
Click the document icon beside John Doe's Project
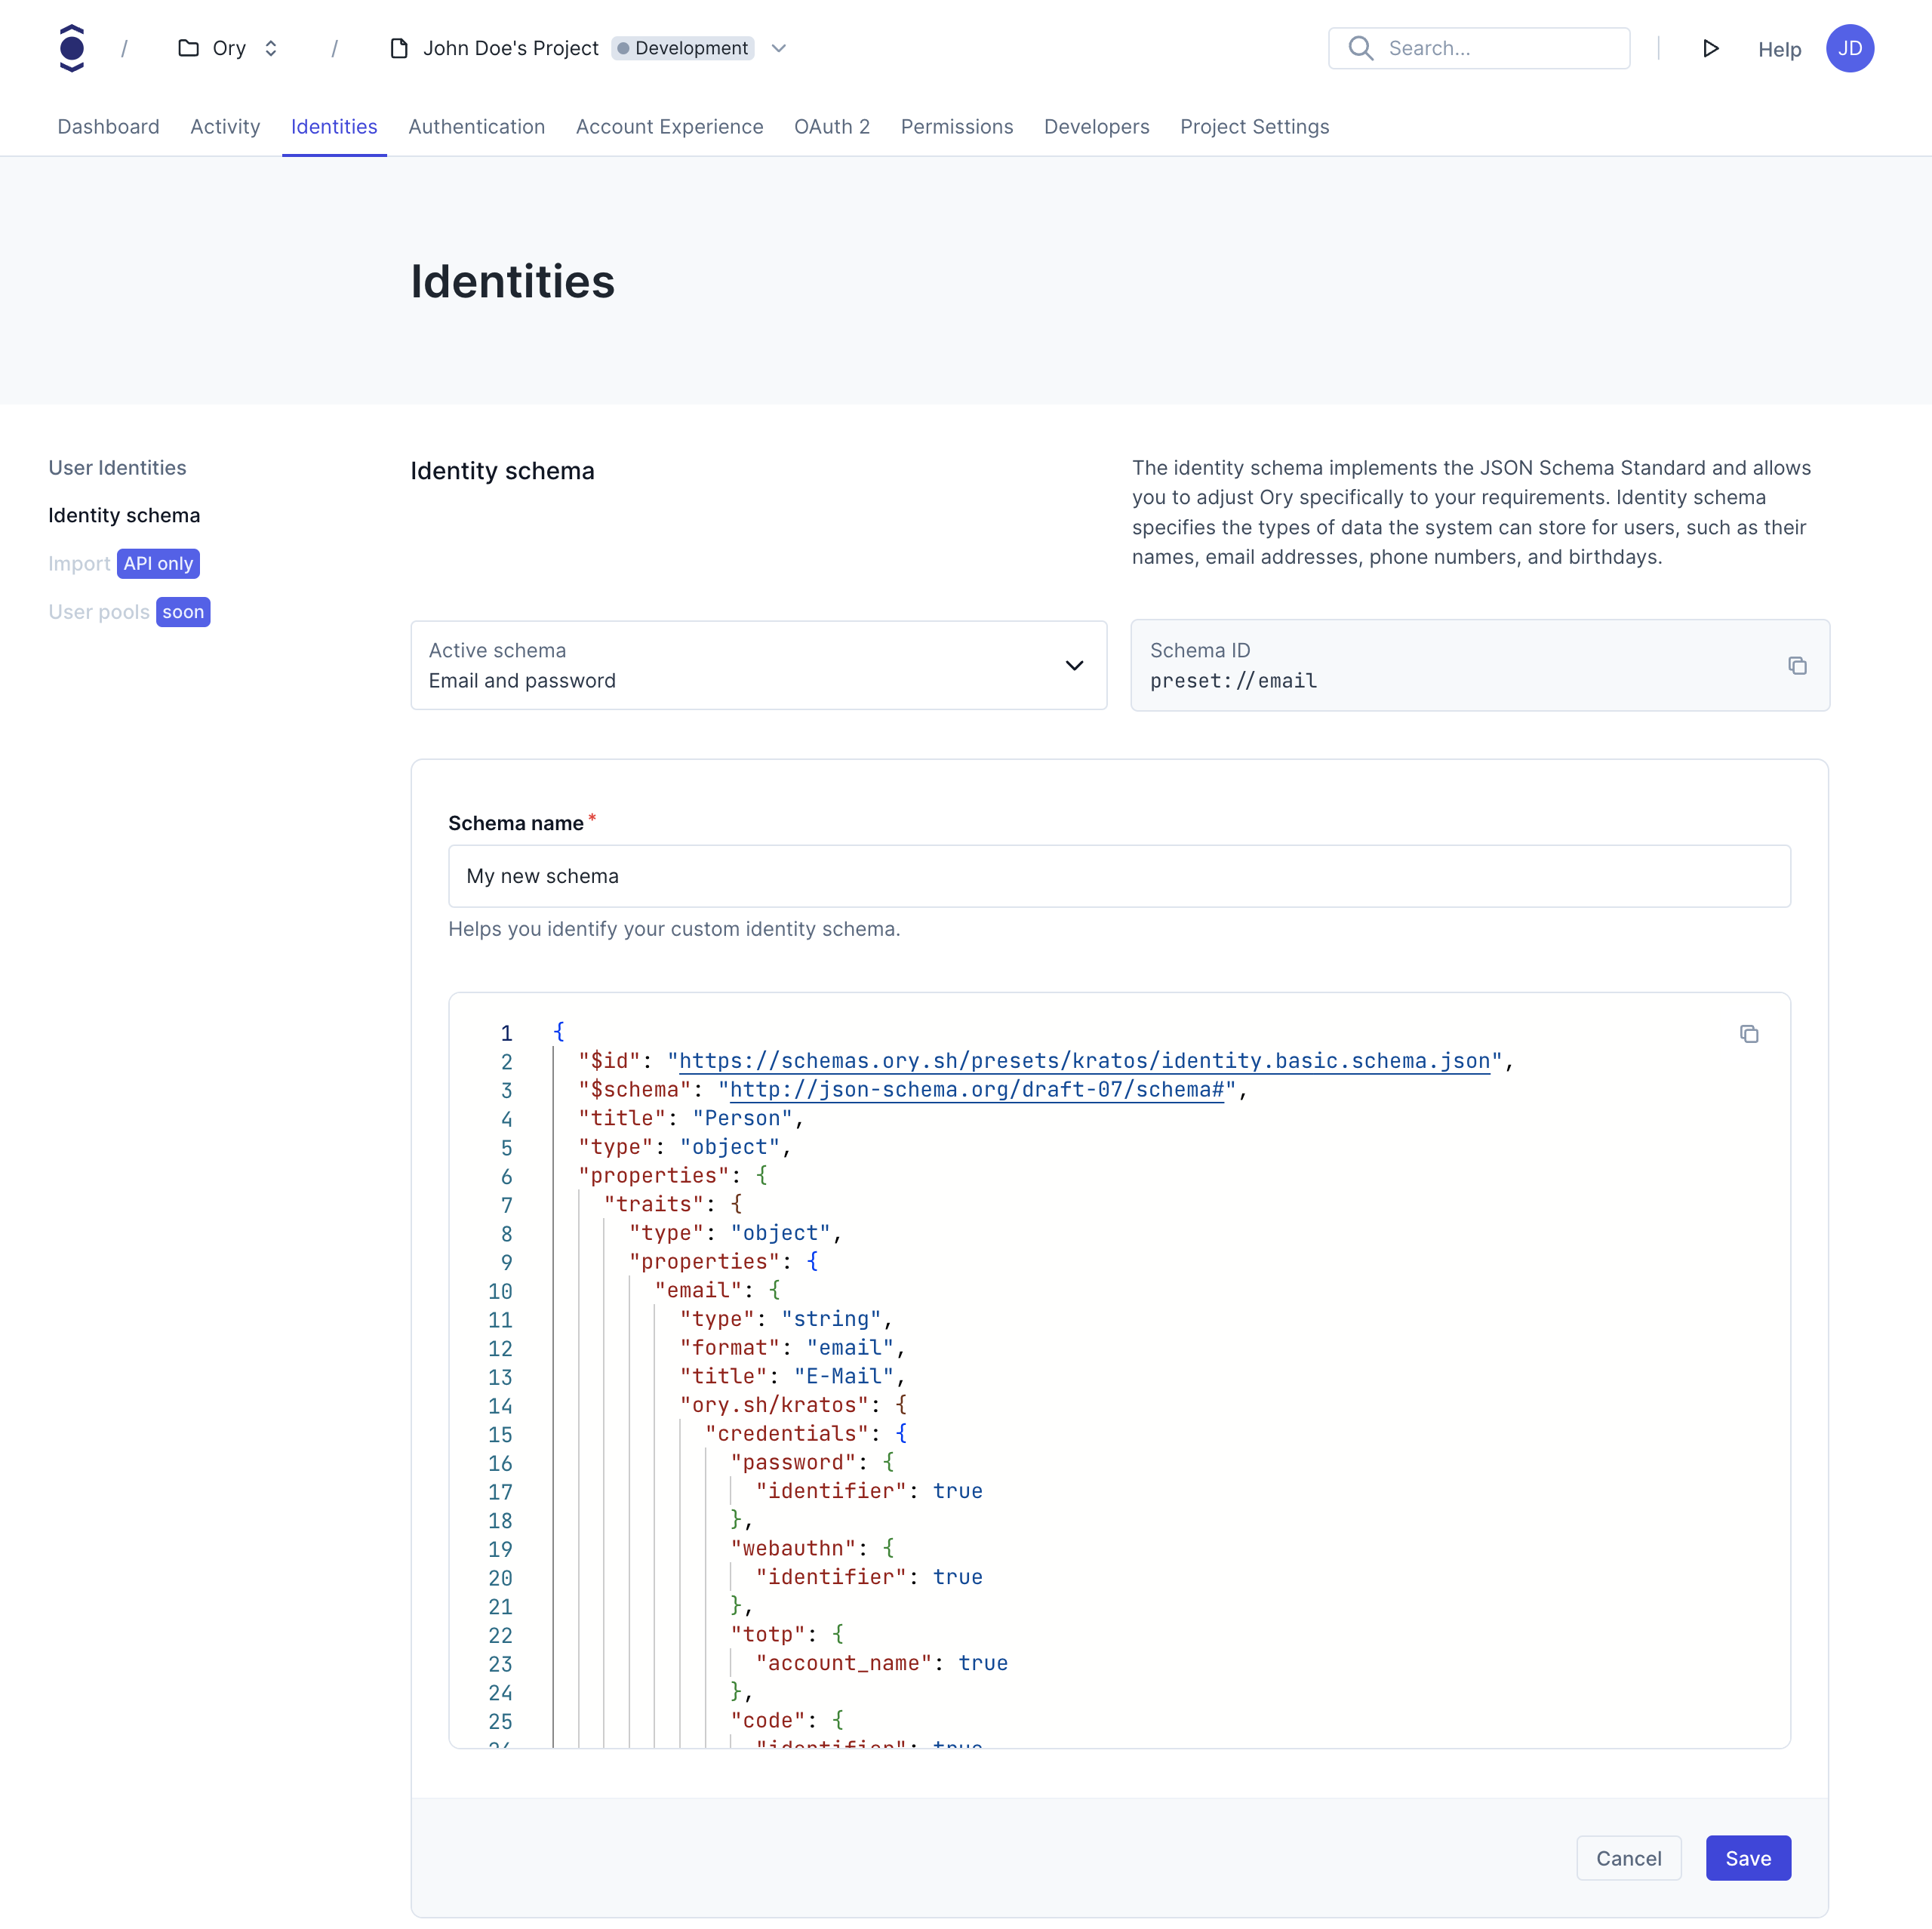[400, 48]
